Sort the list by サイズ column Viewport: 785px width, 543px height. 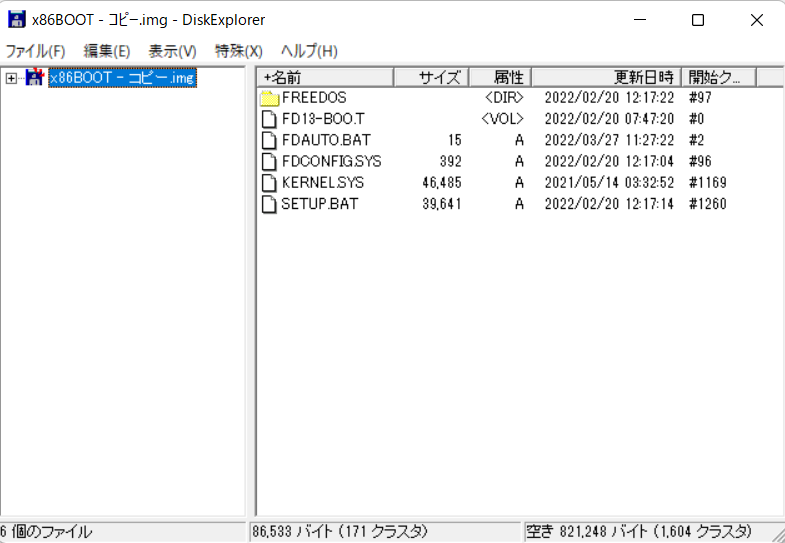pos(432,78)
